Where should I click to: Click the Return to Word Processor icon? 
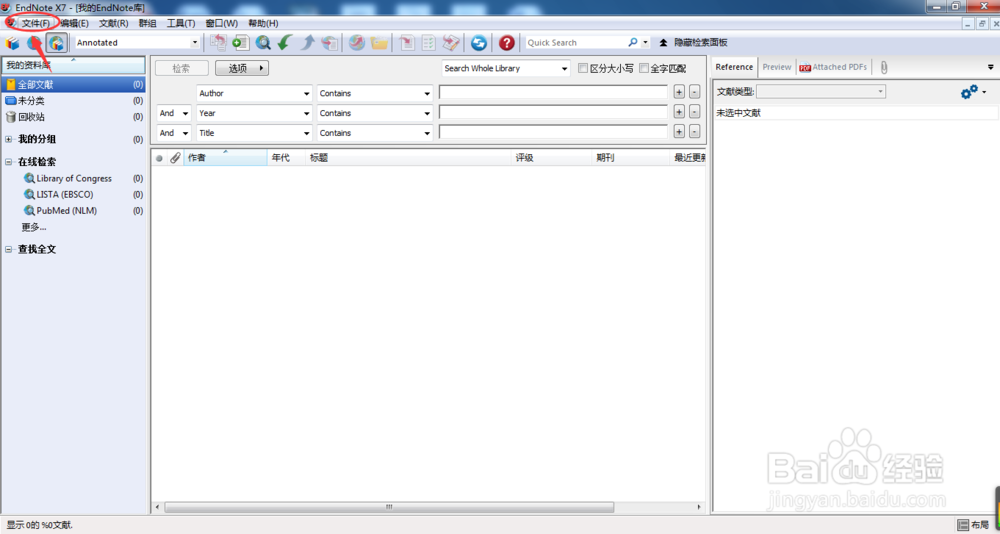click(452, 43)
